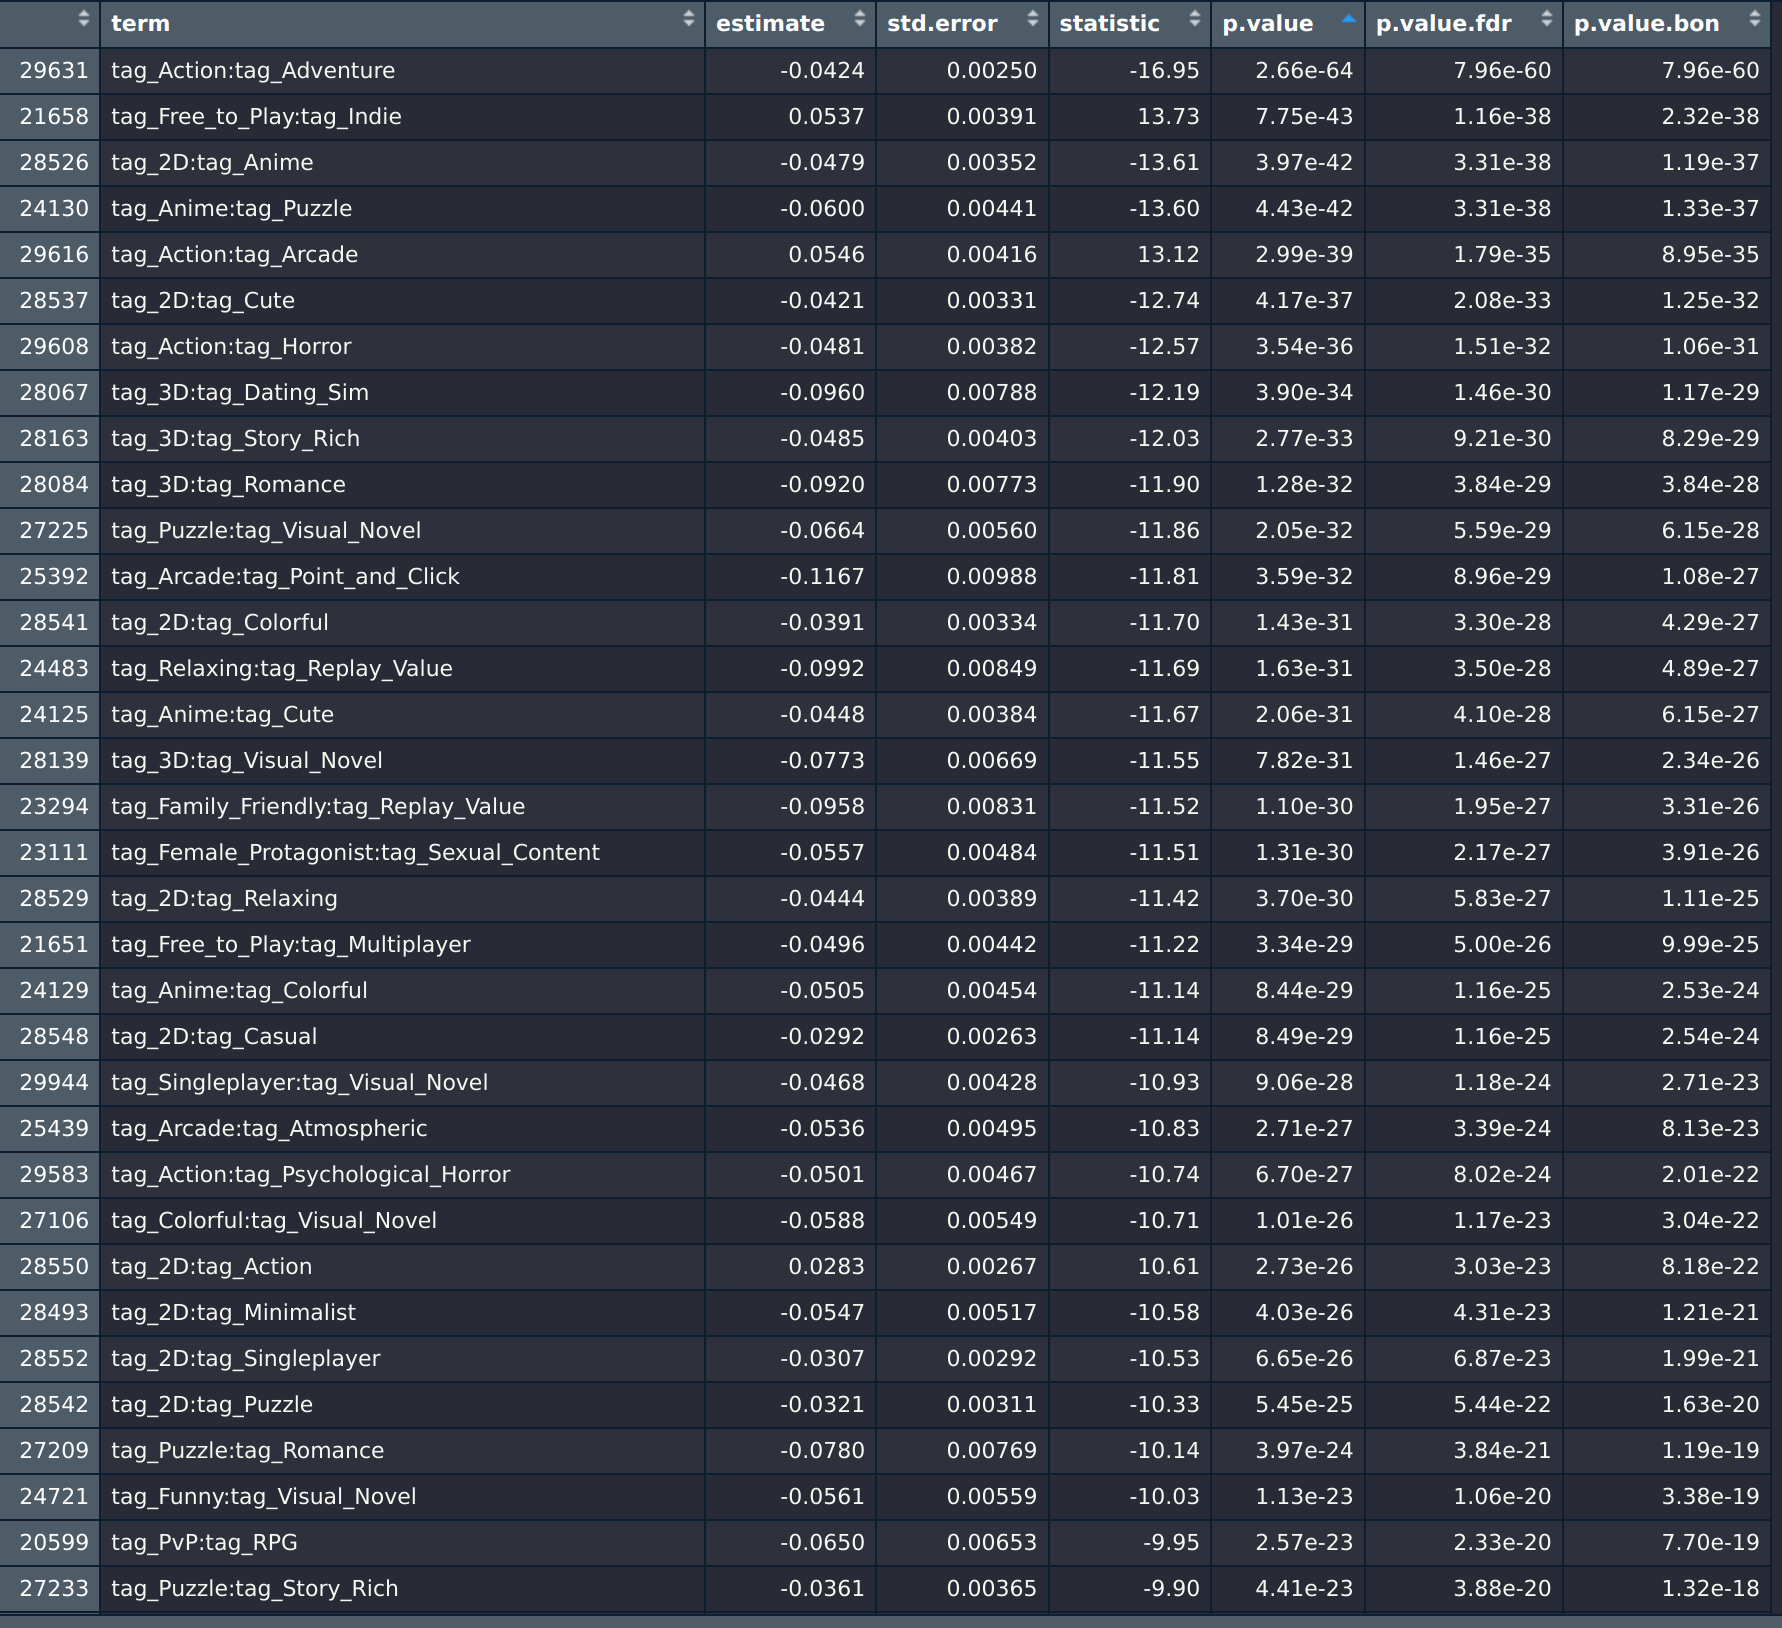This screenshot has width=1782, height=1628.
Task: Click the p.value.fdr sort icon
Action: coord(1546,19)
